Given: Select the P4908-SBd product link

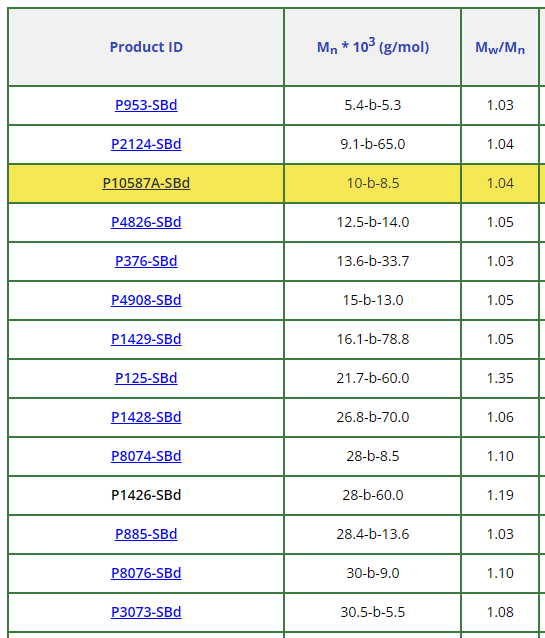Looking at the screenshot, I should click(x=146, y=300).
